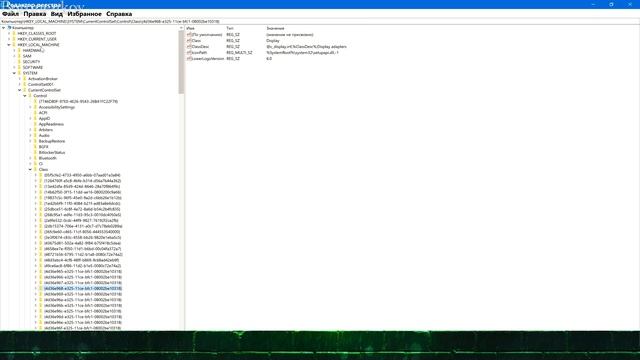Screen dimensions: 640x360
Task: Click the ActivationBroker folder icon
Action: [x=25, y=79]
